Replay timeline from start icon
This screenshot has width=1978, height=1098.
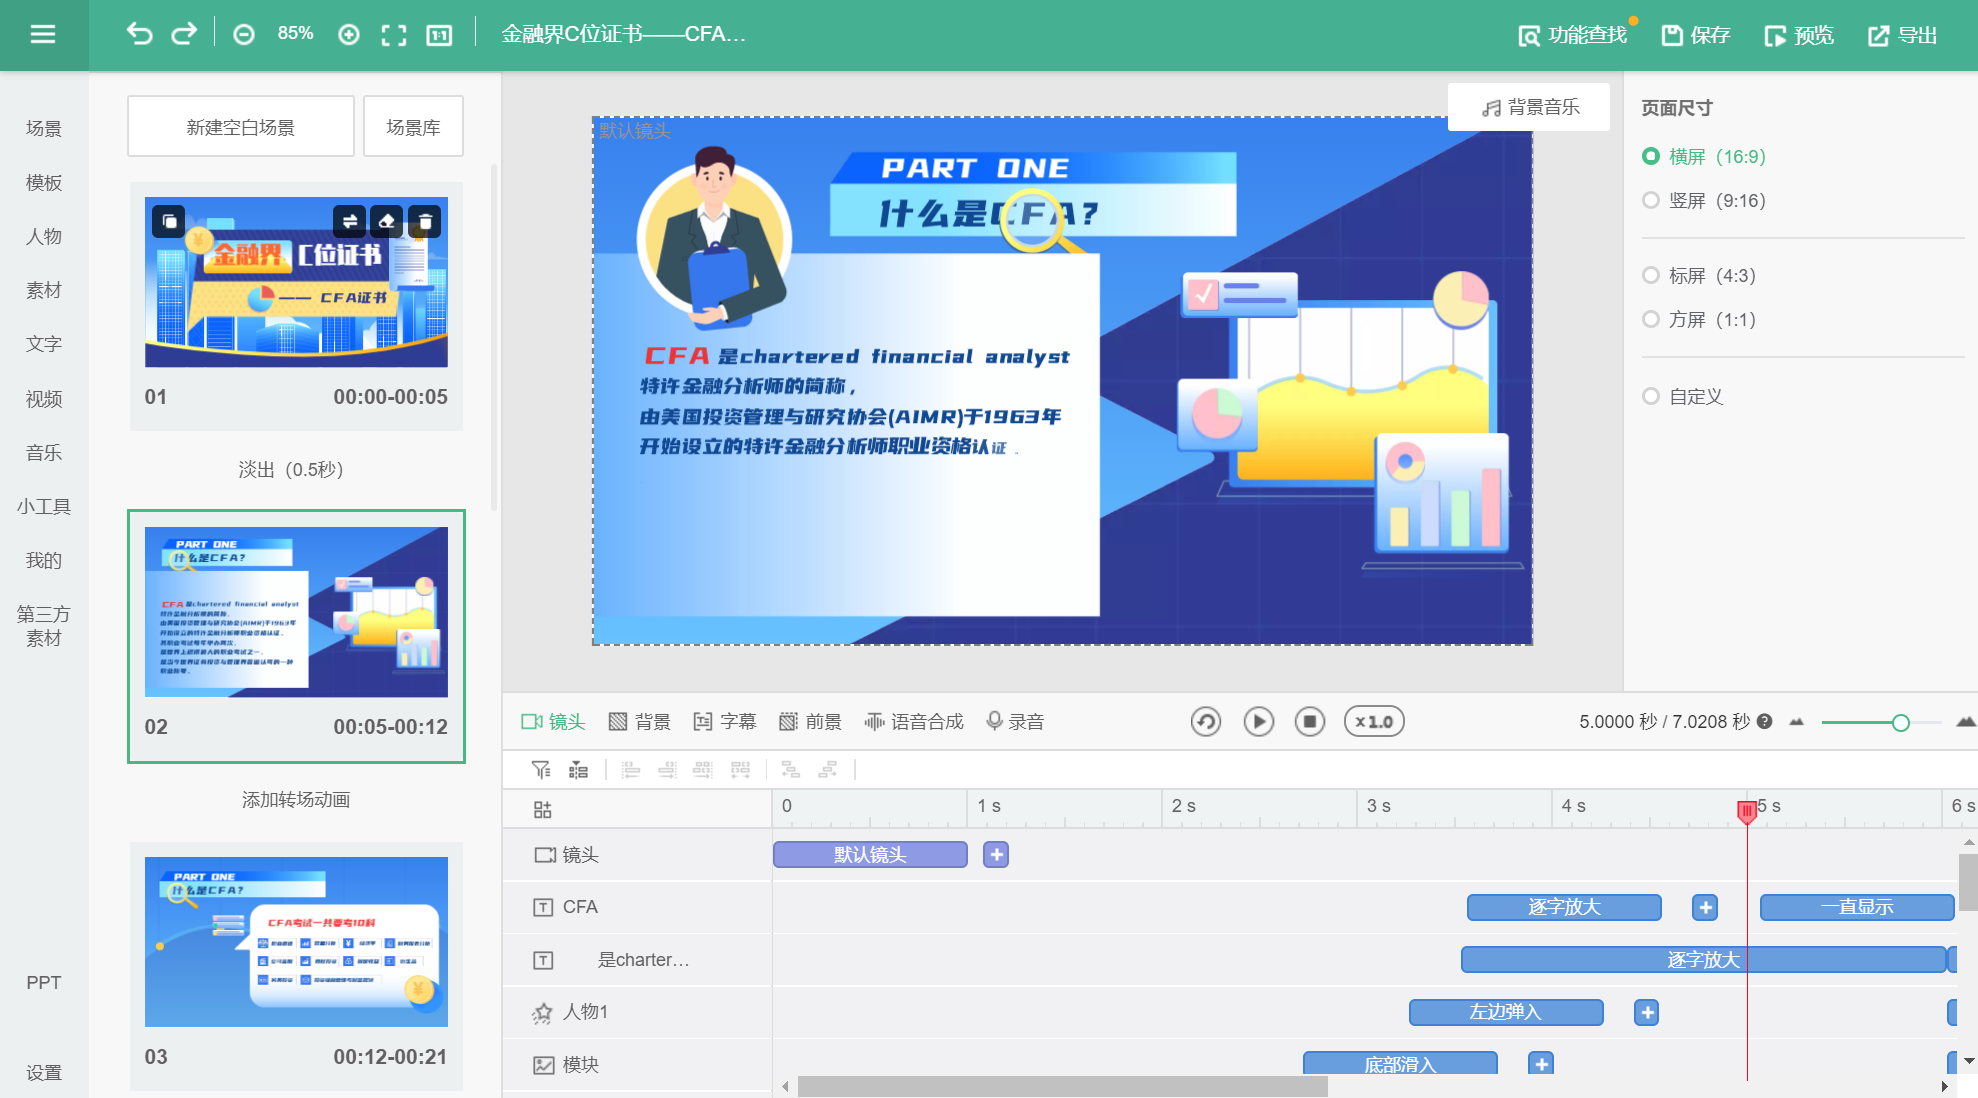[1206, 721]
